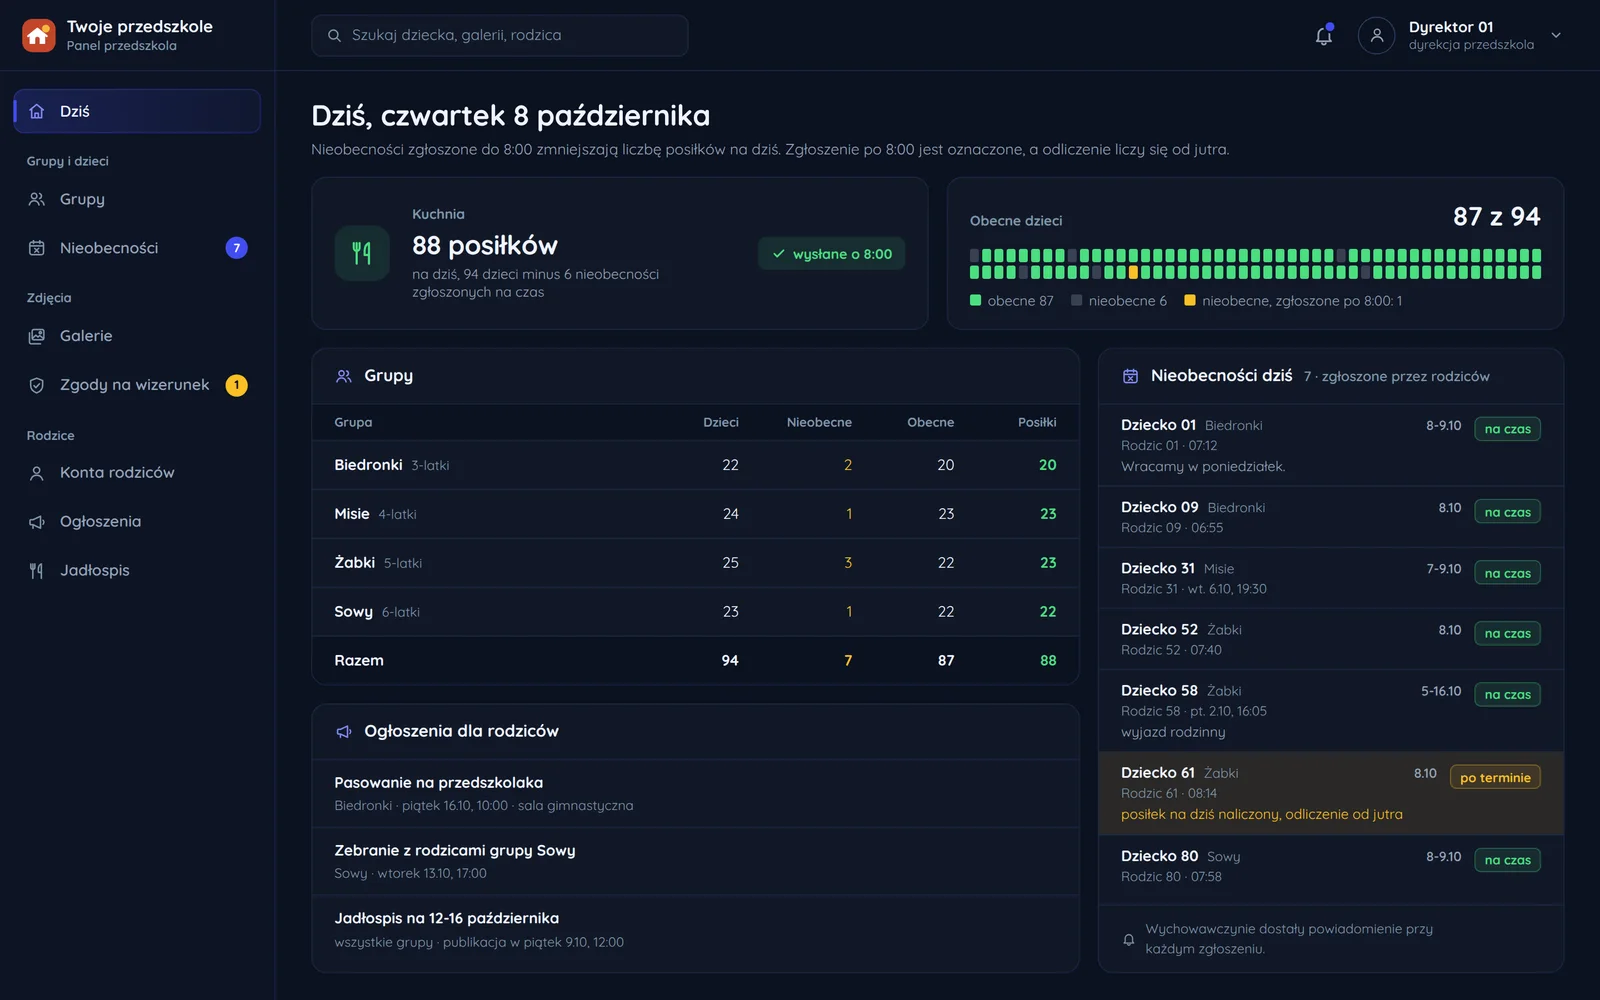Click the Razem total absences value 7
1600x1000 pixels.
(x=848, y=660)
